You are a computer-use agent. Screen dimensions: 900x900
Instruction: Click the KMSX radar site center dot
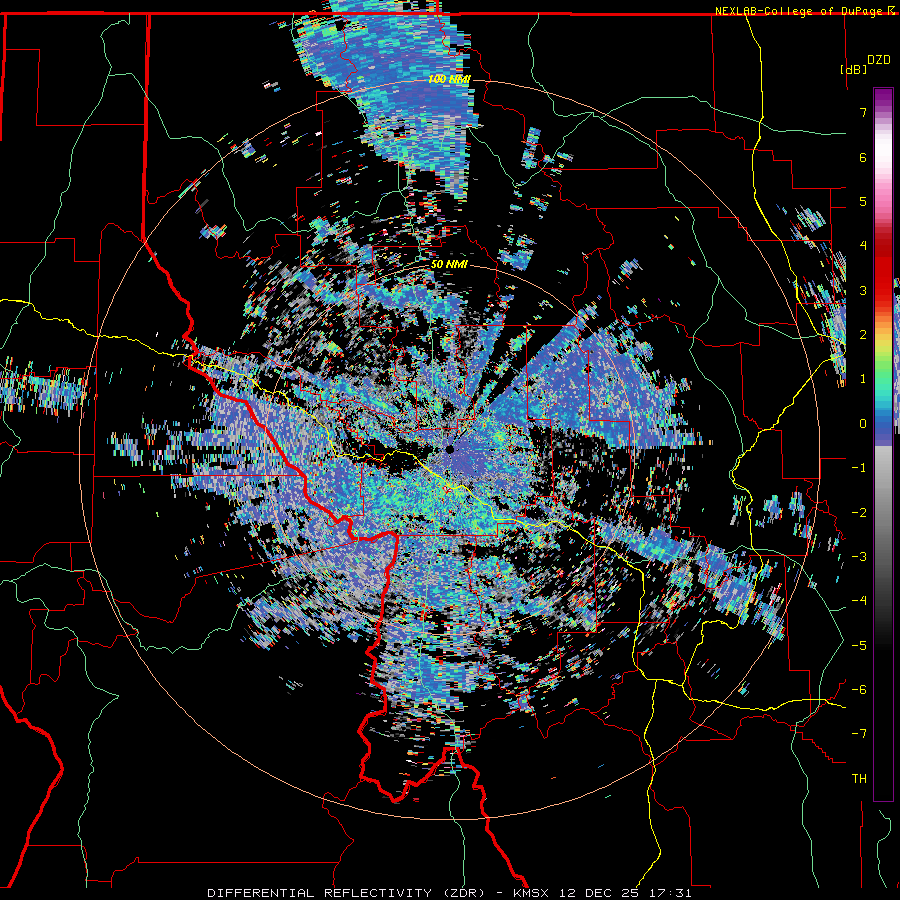point(450,449)
